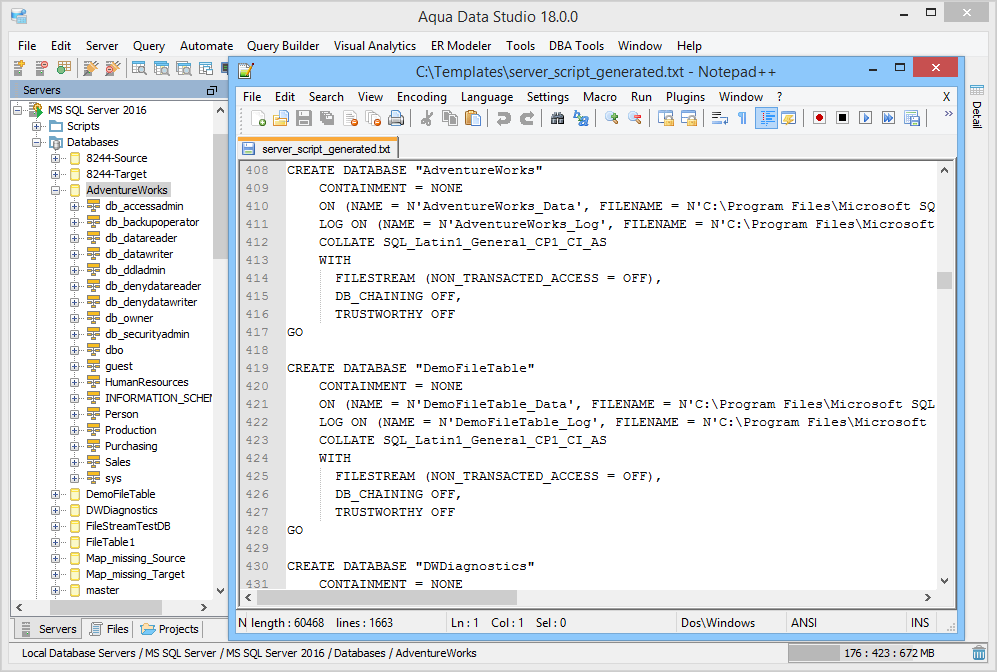Click the Register Server icon in Aqua Data Studio
This screenshot has width=997, height=672.
[x=20, y=68]
